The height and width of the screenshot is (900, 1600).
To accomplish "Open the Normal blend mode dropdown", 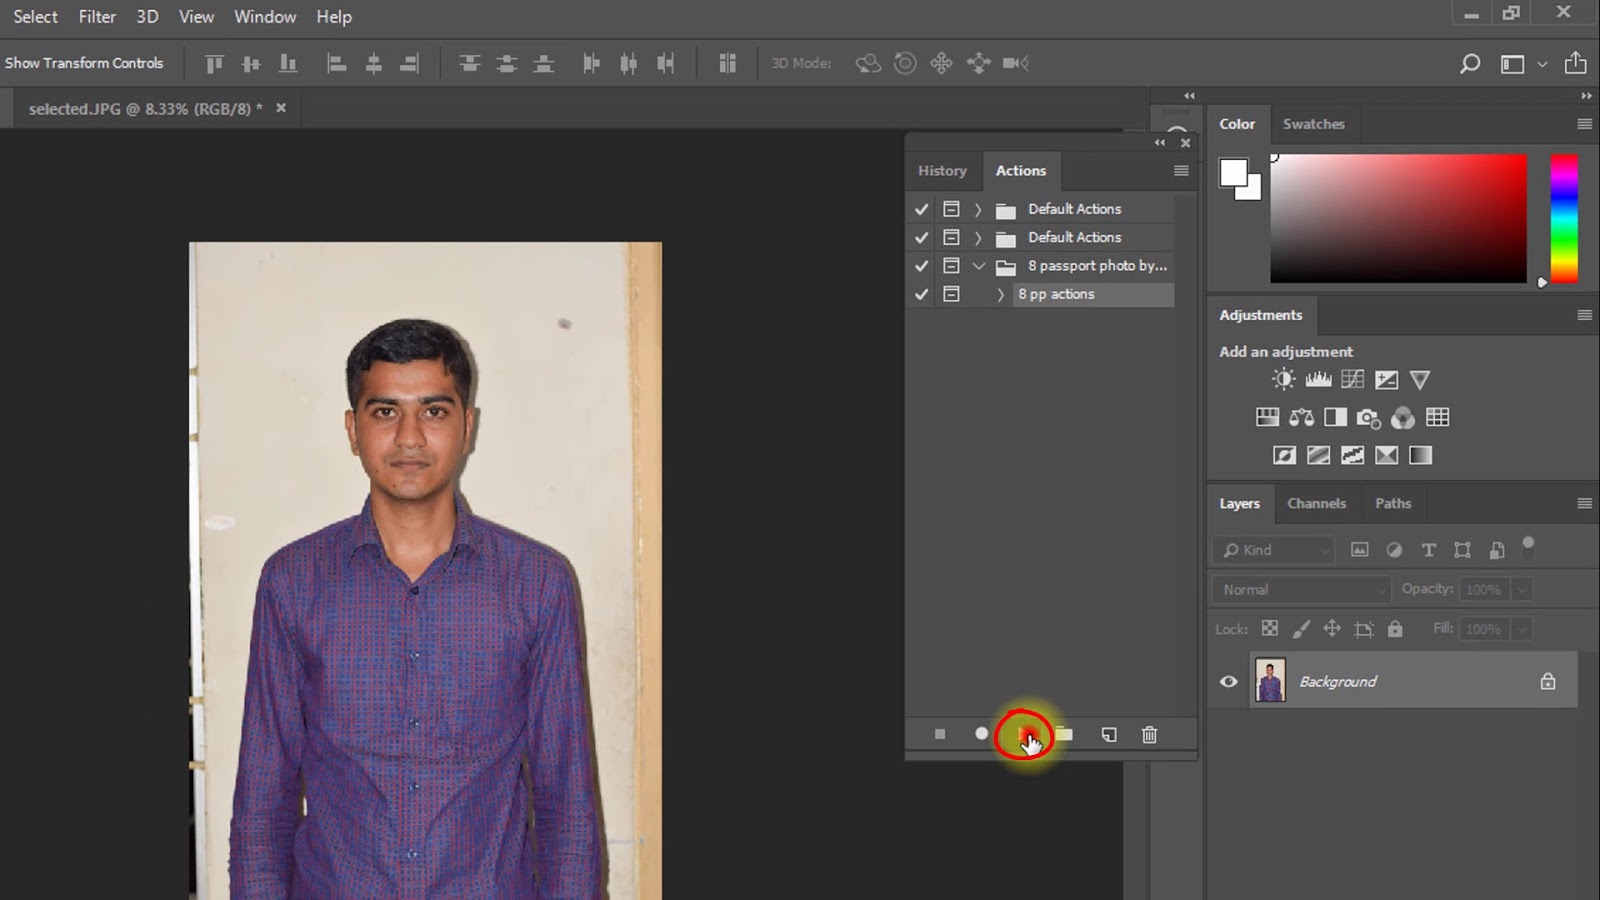I will click(x=1300, y=590).
